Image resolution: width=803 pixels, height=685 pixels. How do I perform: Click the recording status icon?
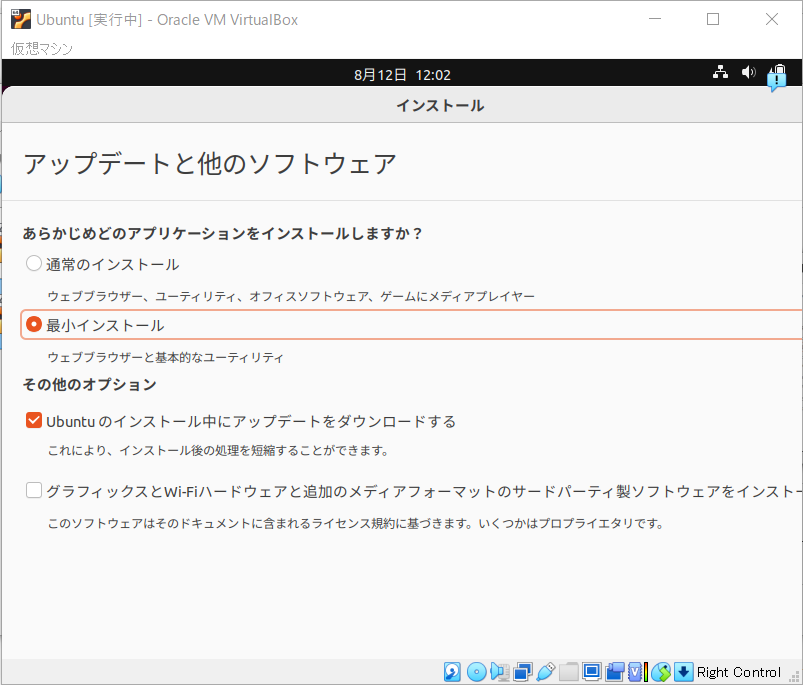[x=615, y=672]
